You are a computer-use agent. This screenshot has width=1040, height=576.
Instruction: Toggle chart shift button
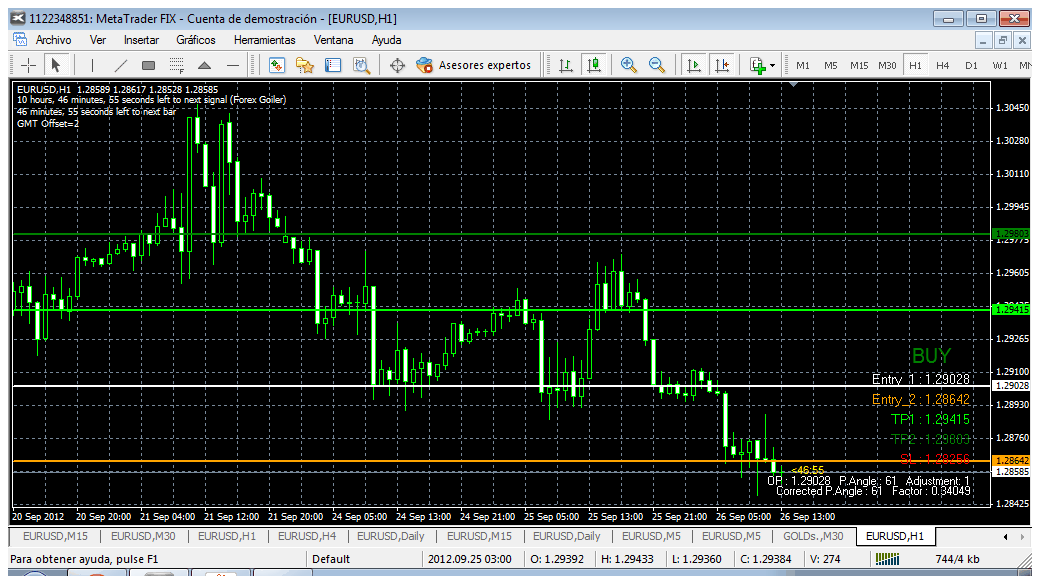[x=722, y=65]
